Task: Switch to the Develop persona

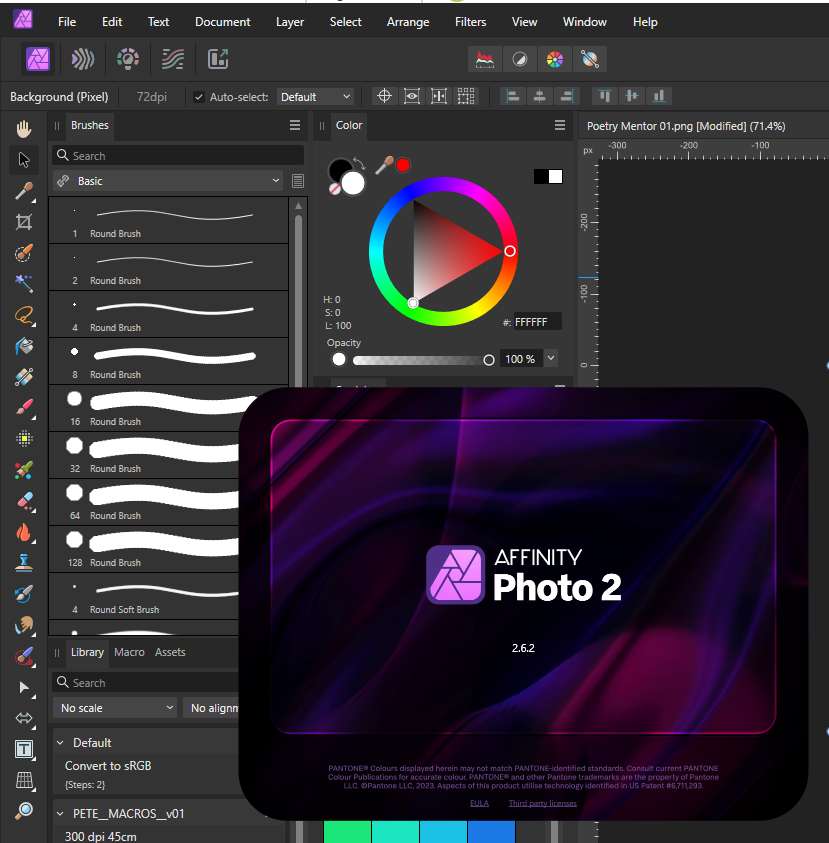Action: pos(127,59)
